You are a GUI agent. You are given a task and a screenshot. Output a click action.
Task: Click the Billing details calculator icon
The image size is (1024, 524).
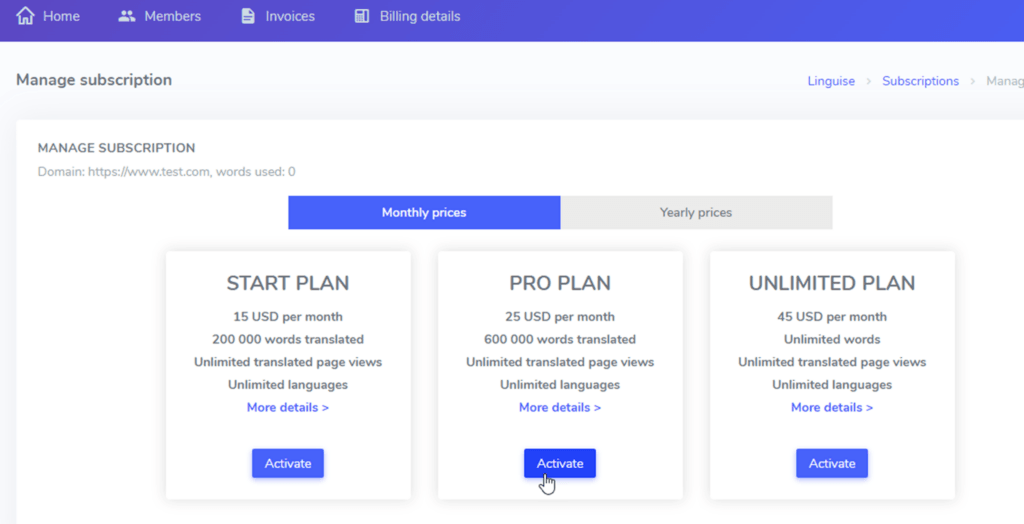pos(362,16)
